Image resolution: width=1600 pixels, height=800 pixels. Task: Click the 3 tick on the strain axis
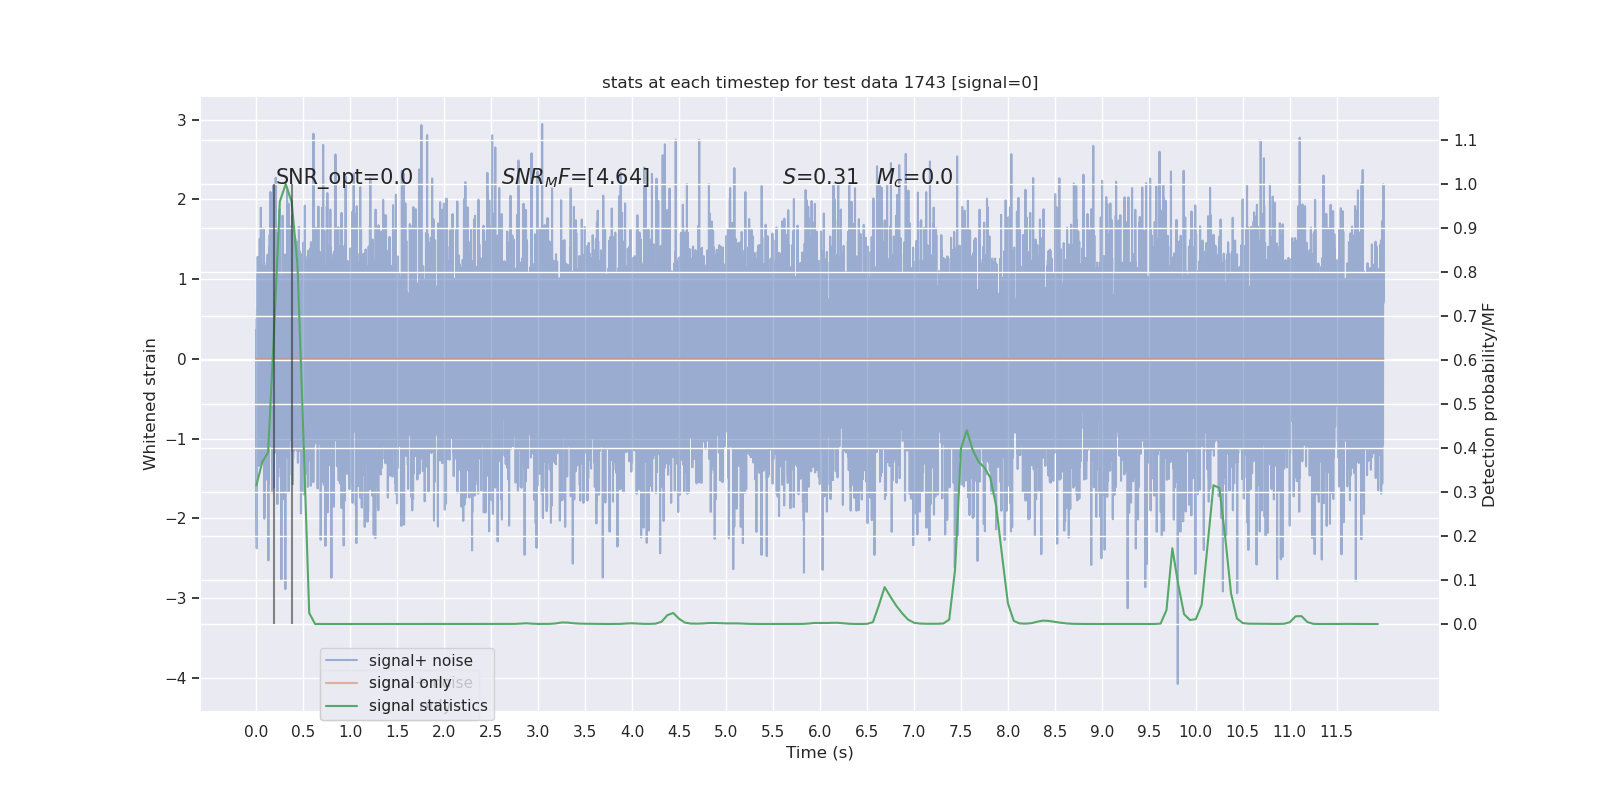[x=182, y=120]
